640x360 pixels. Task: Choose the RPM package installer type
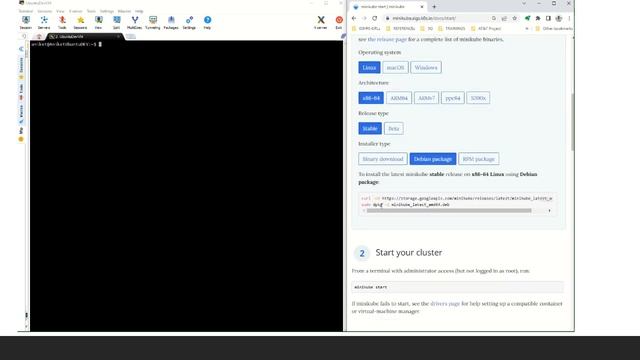[x=478, y=159]
